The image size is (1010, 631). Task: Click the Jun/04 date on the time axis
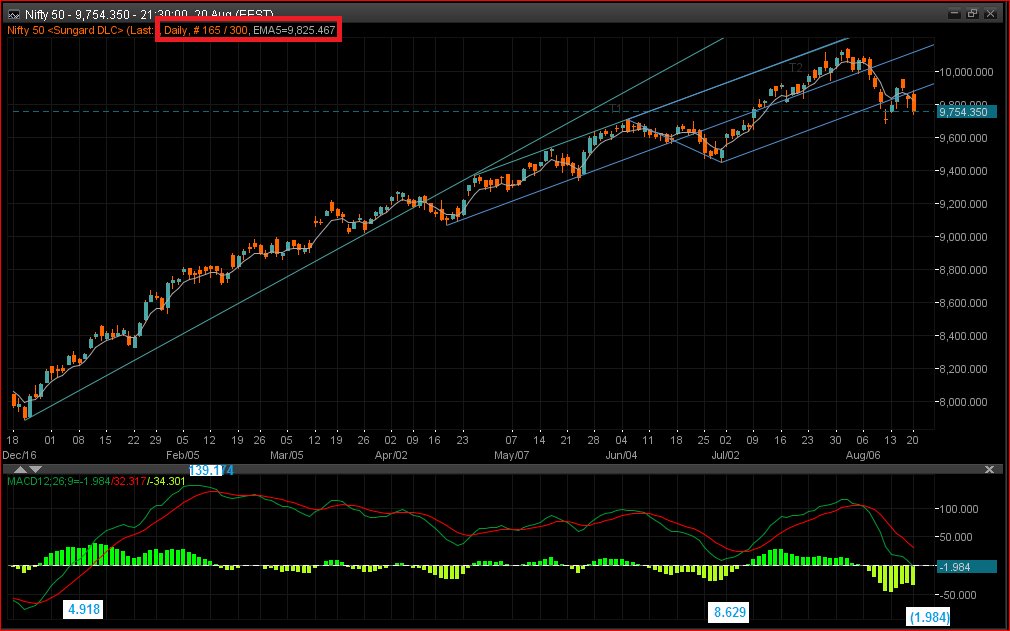621,455
